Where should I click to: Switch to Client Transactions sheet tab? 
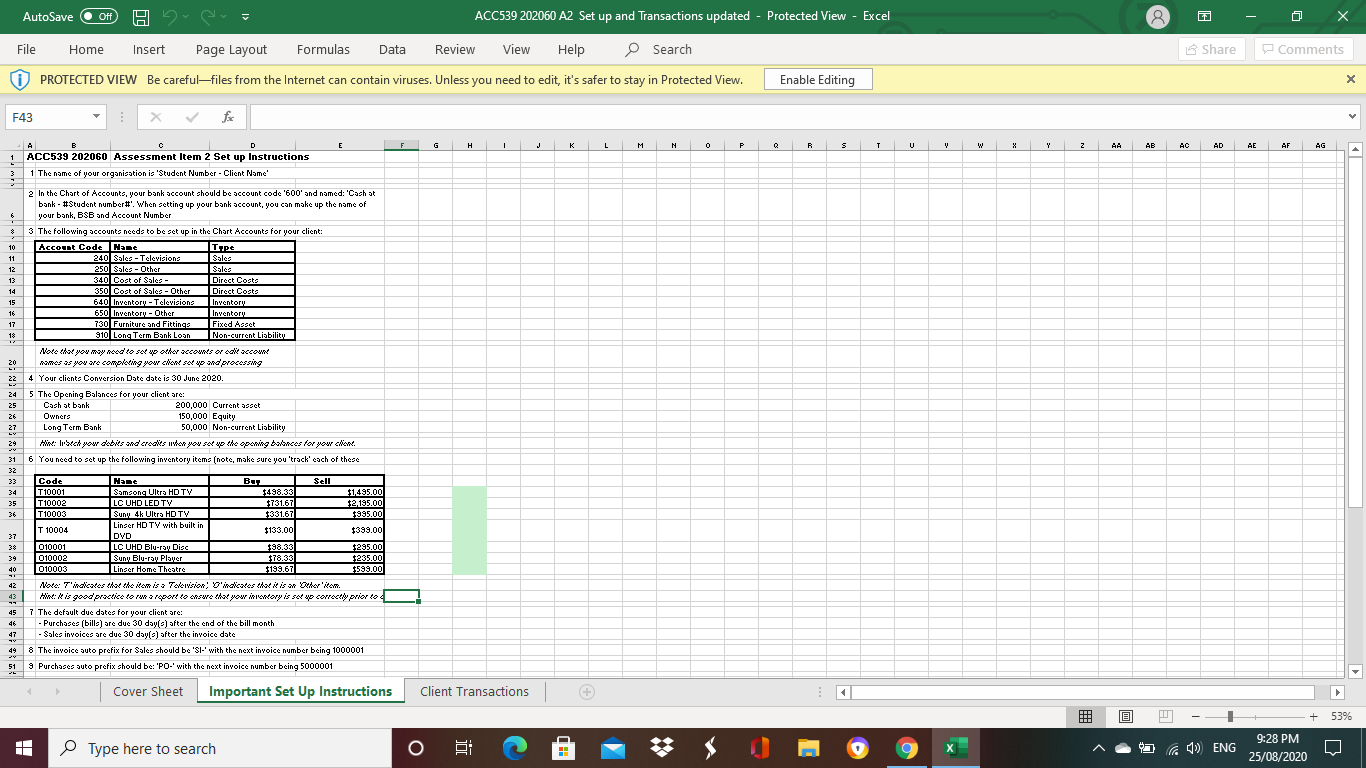[474, 691]
